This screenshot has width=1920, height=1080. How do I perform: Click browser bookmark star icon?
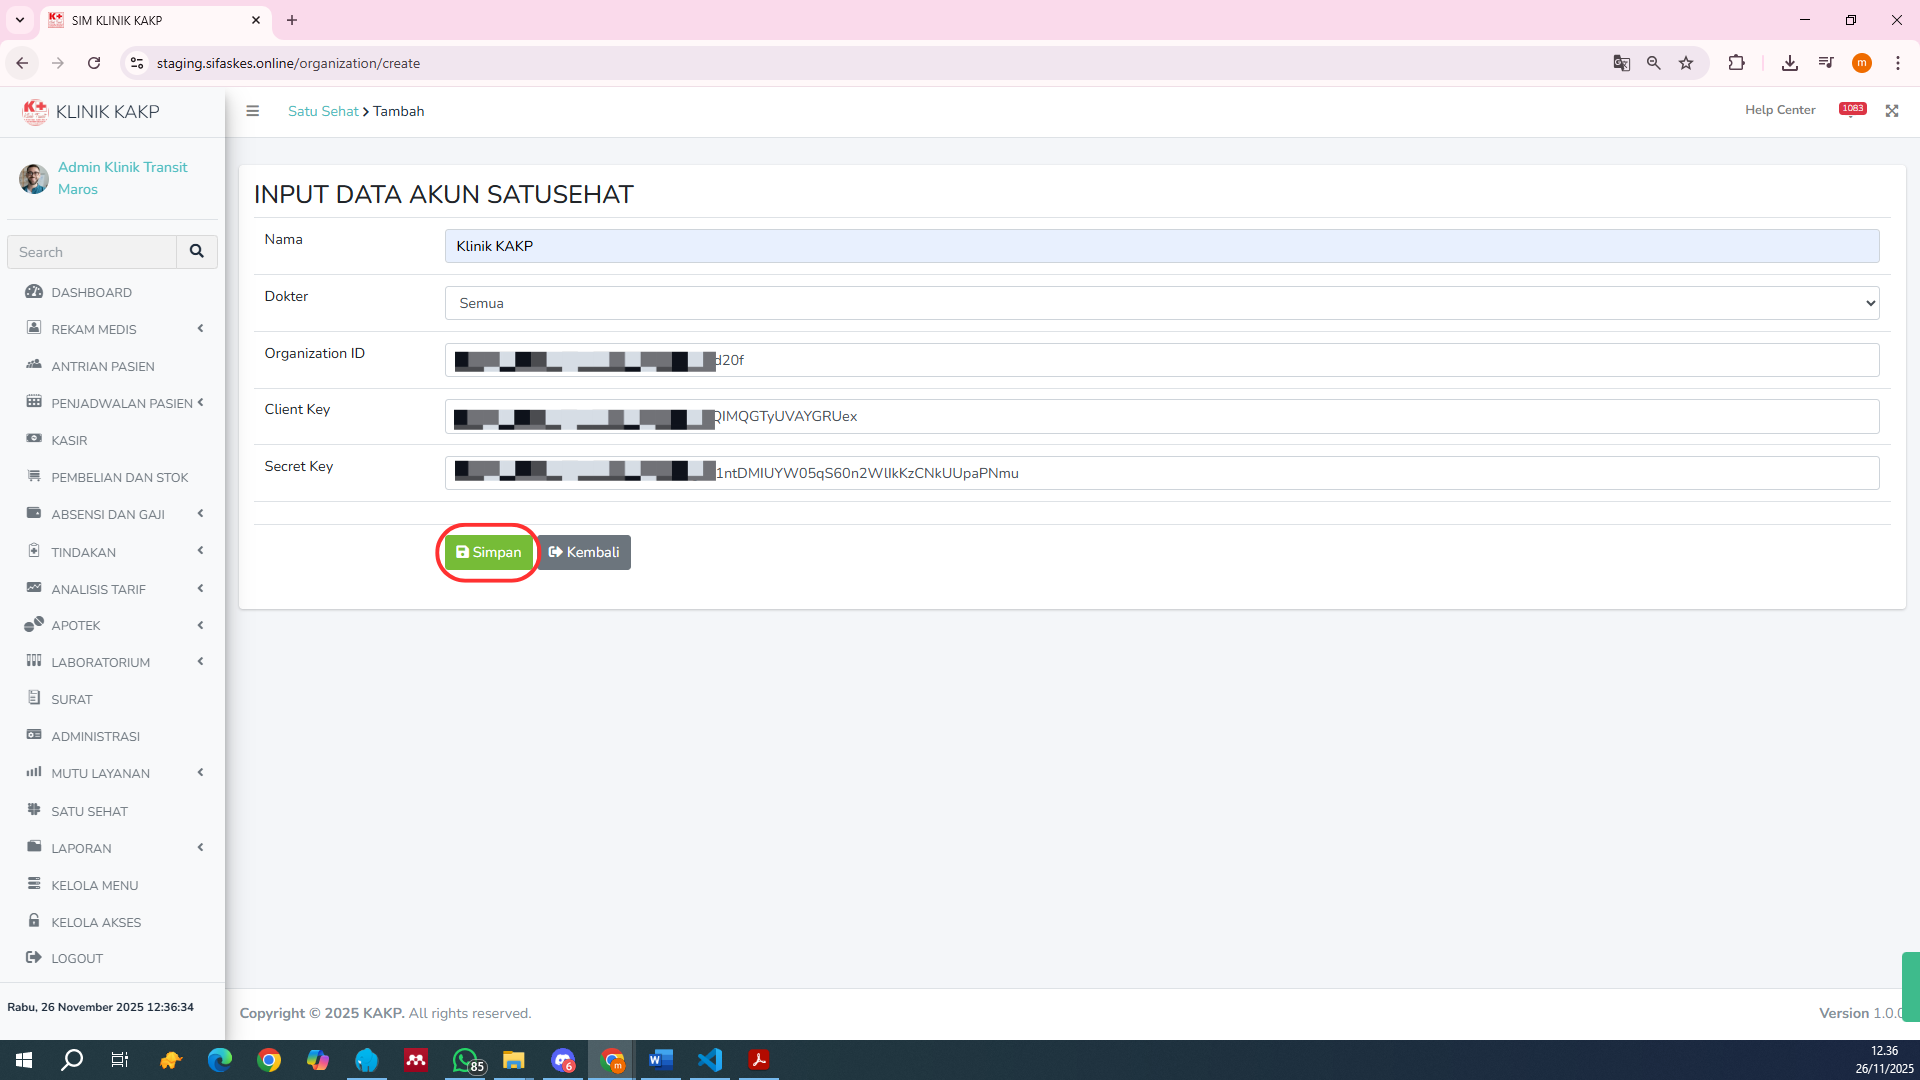click(1686, 63)
